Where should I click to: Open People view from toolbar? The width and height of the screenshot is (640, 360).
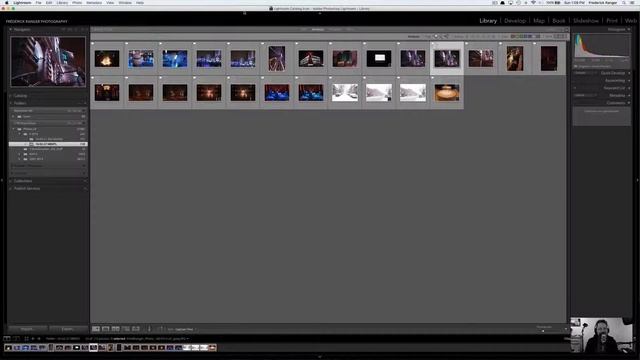pos(136,329)
